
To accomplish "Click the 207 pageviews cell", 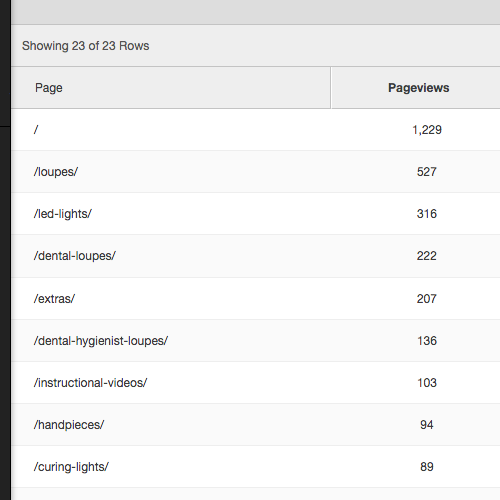I will (x=427, y=299).
